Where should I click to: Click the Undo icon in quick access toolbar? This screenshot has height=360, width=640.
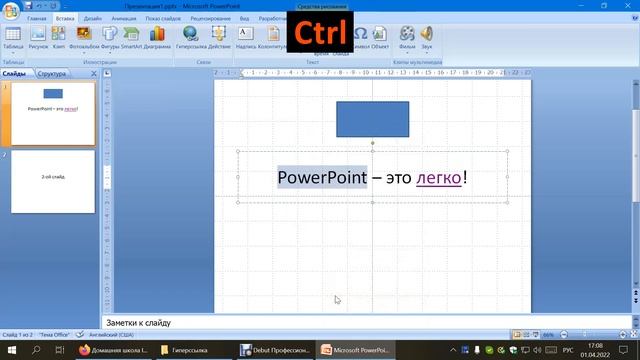coord(39,6)
